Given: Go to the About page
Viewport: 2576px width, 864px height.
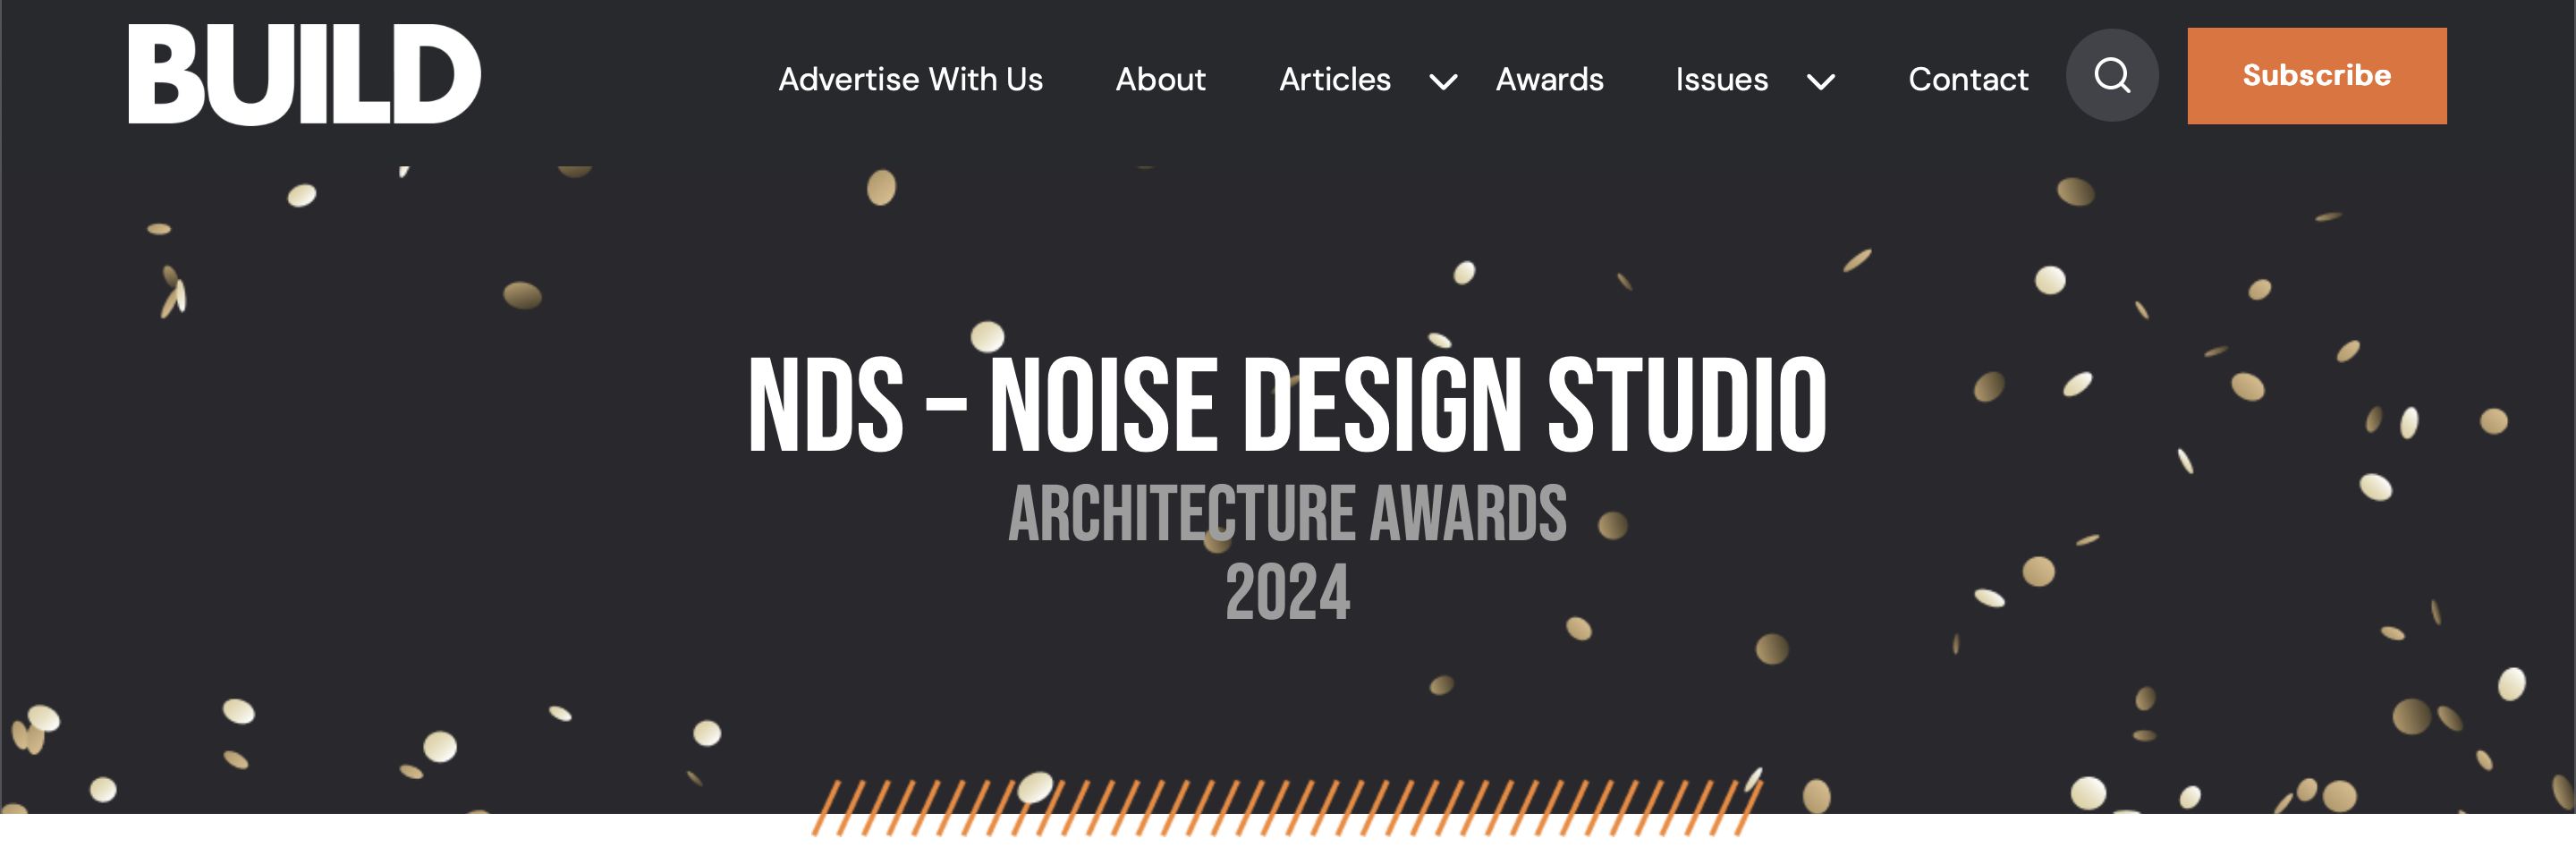Looking at the screenshot, I should tap(1160, 79).
